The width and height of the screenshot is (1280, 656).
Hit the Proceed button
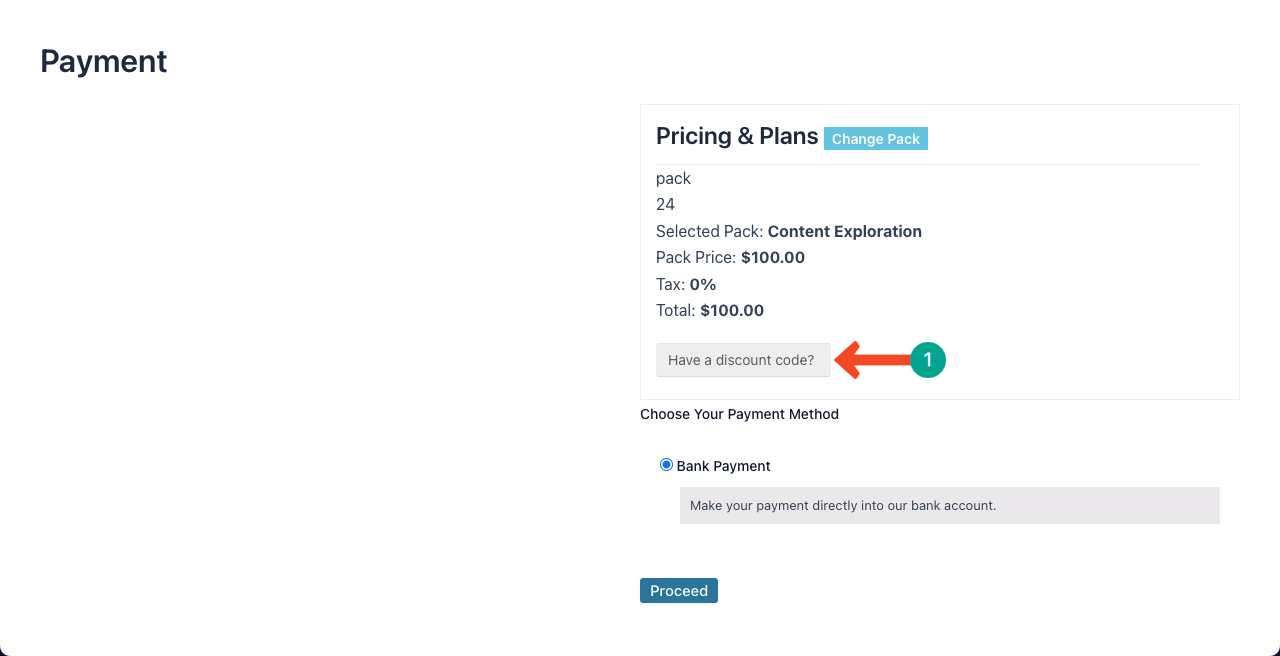(x=678, y=591)
